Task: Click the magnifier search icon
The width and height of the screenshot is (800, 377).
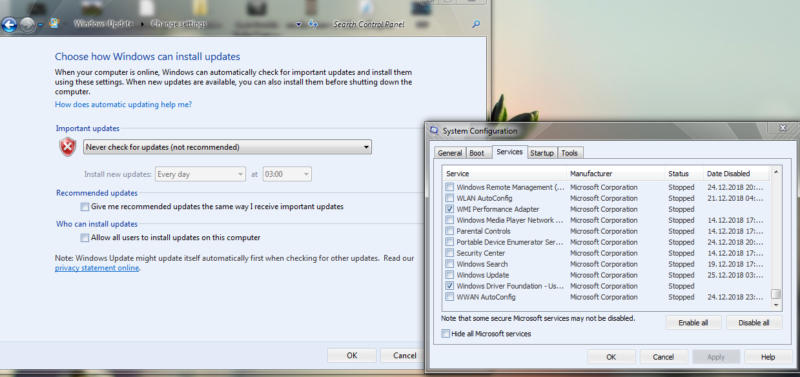Action: pos(476,24)
